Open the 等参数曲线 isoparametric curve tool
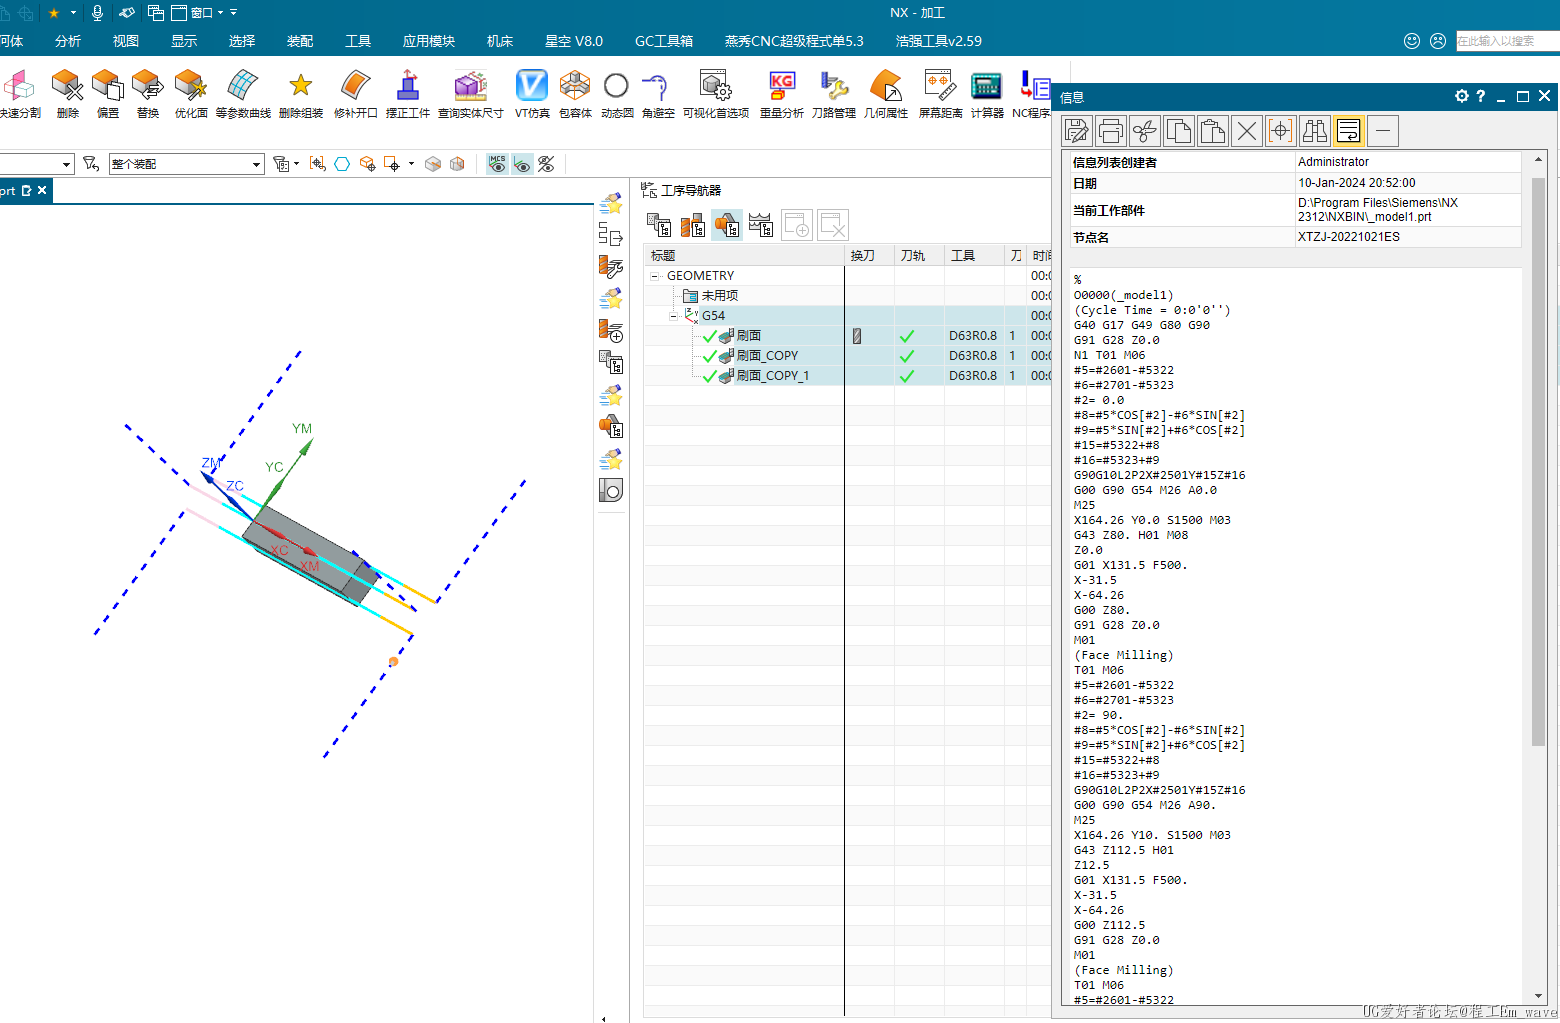Image resolution: width=1560 pixels, height=1023 pixels. 243,93
